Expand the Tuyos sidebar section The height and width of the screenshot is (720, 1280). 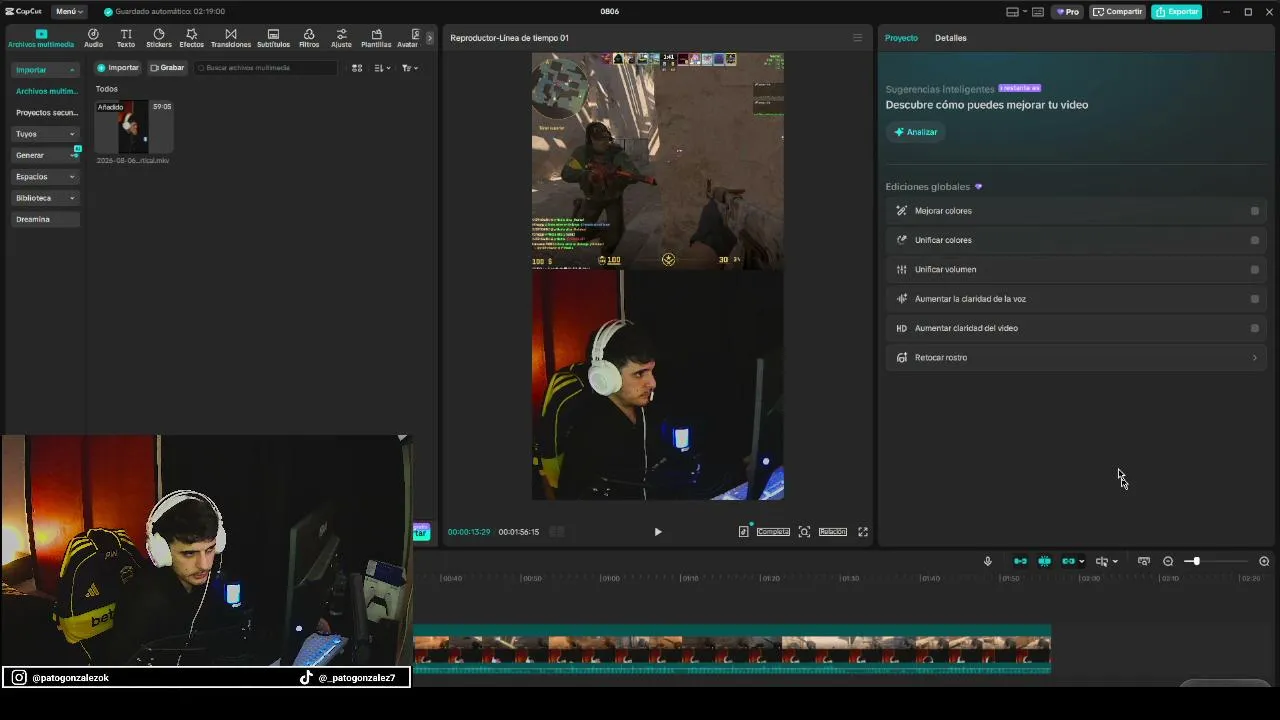click(45, 134)
